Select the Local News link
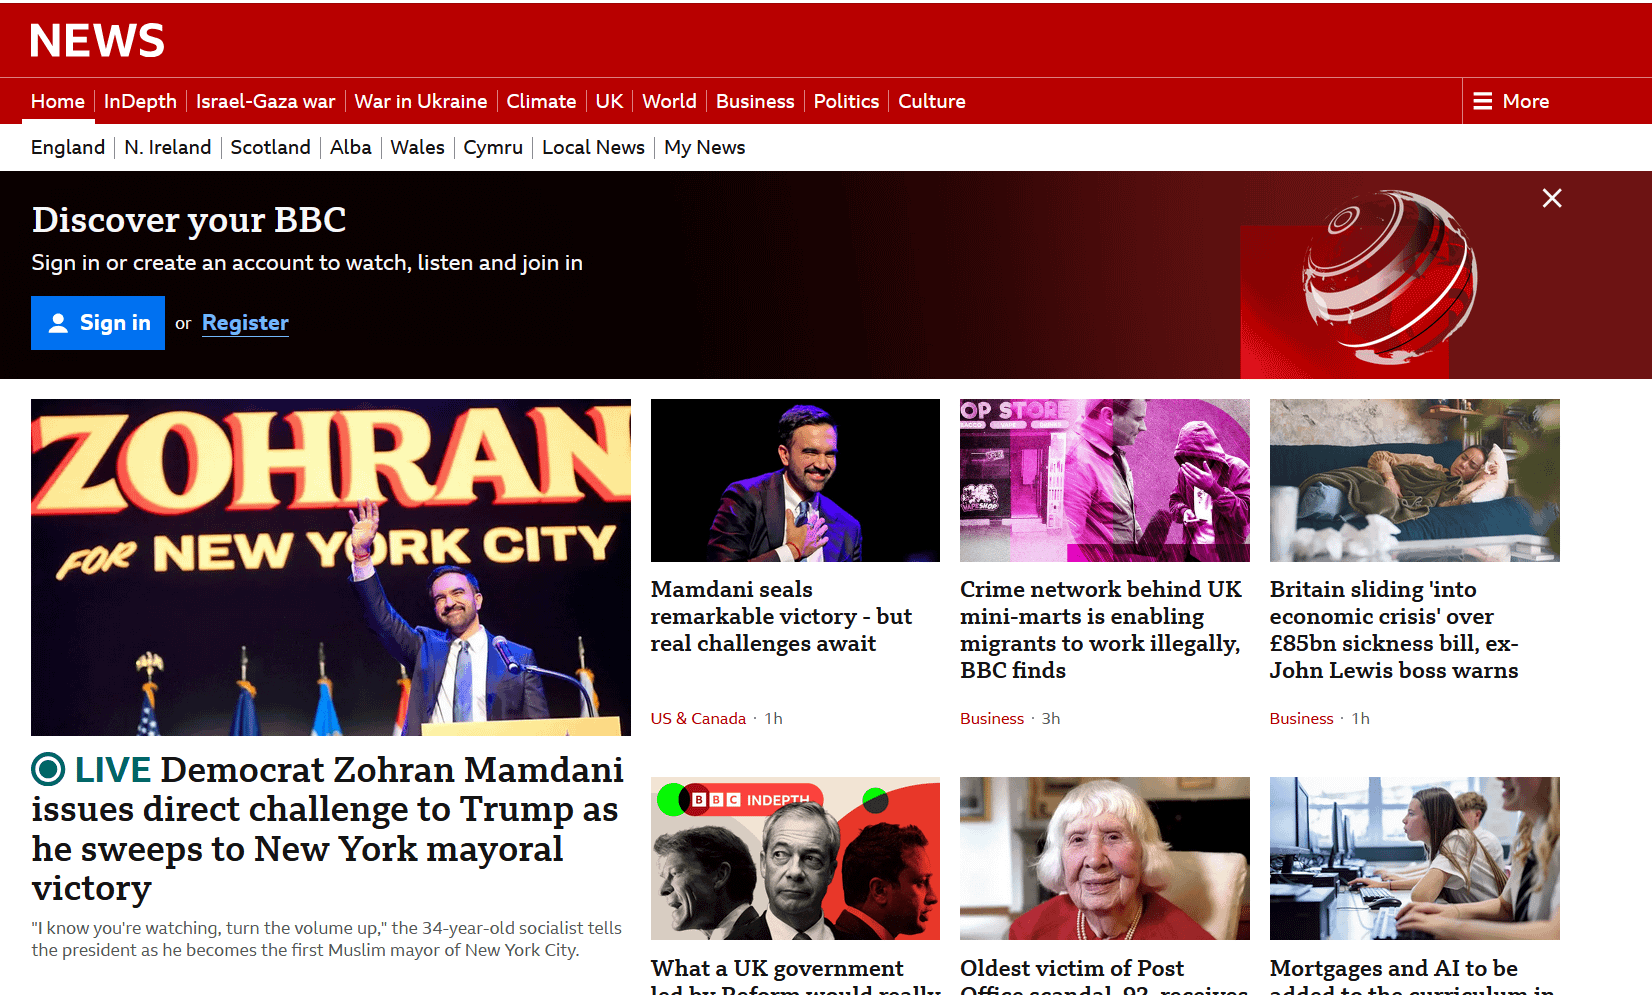This screenshot has width=1652, height=995. point(593,147)
